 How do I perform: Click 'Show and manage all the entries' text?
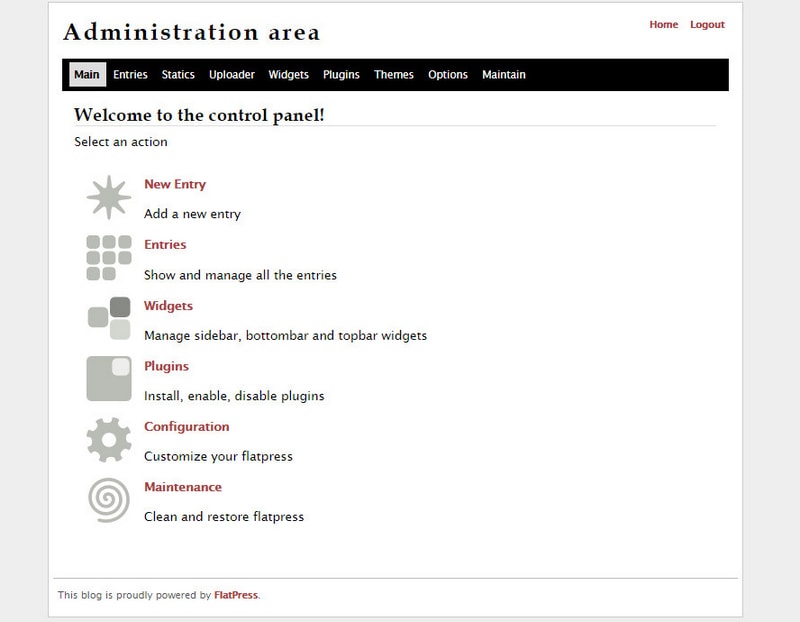tap(240, 275)
